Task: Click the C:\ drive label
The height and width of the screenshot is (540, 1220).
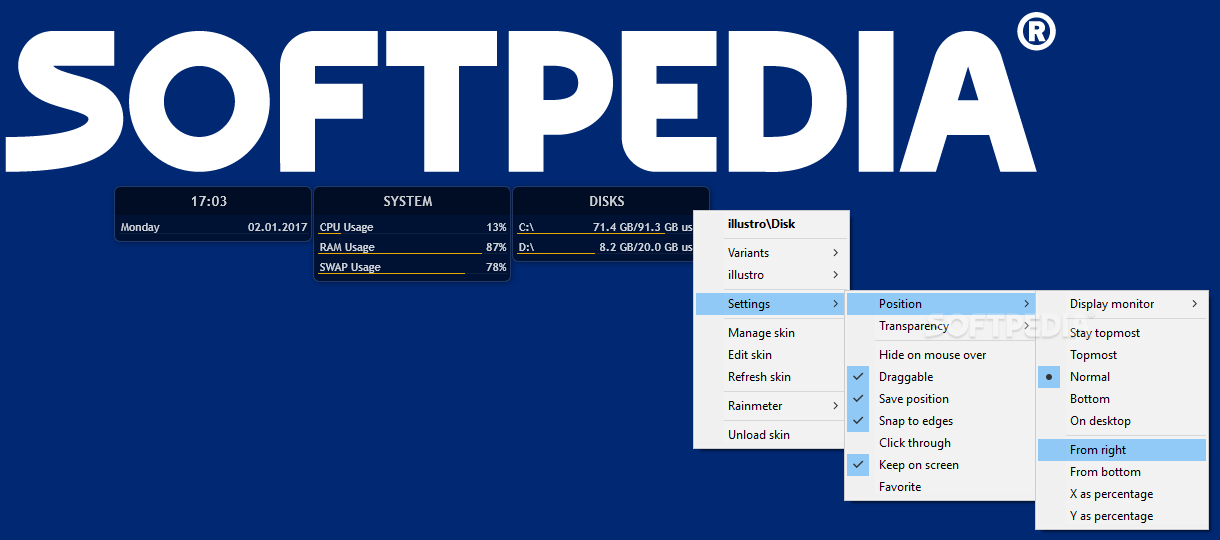Action: 526,227
